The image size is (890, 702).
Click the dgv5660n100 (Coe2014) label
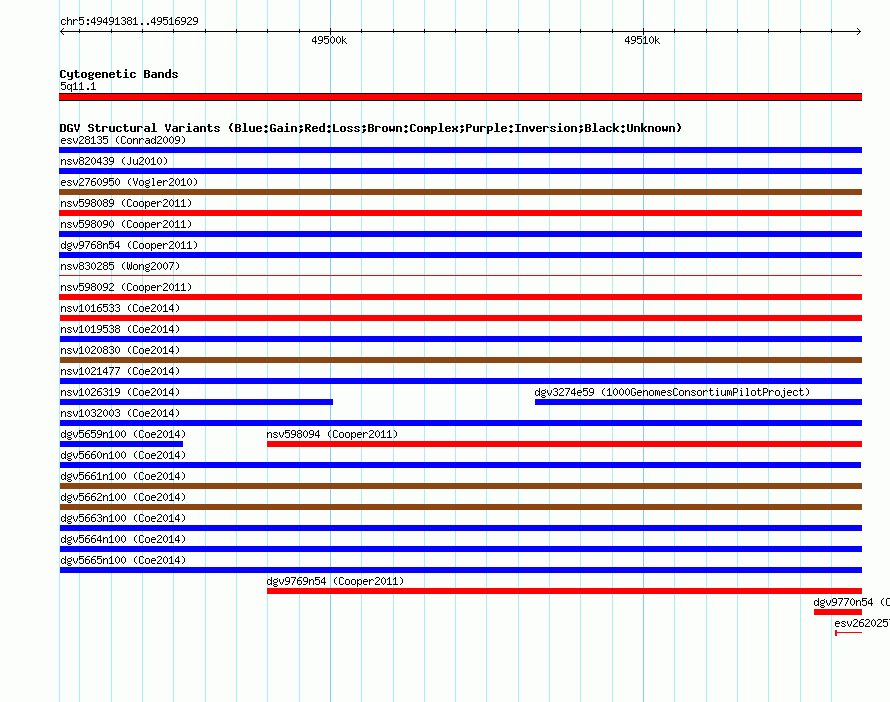pyautogui.click(x=123, y=455)
